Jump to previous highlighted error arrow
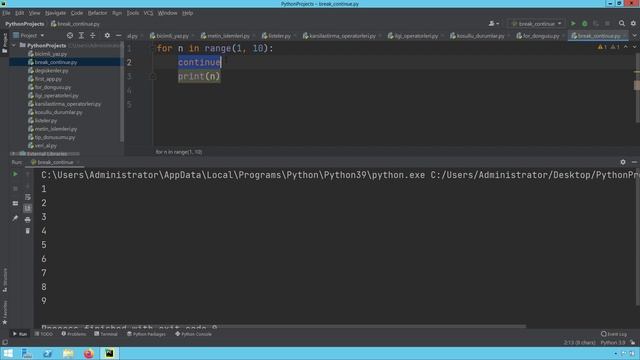Screen dimensions: 640x360 click(x=626, y=47)
